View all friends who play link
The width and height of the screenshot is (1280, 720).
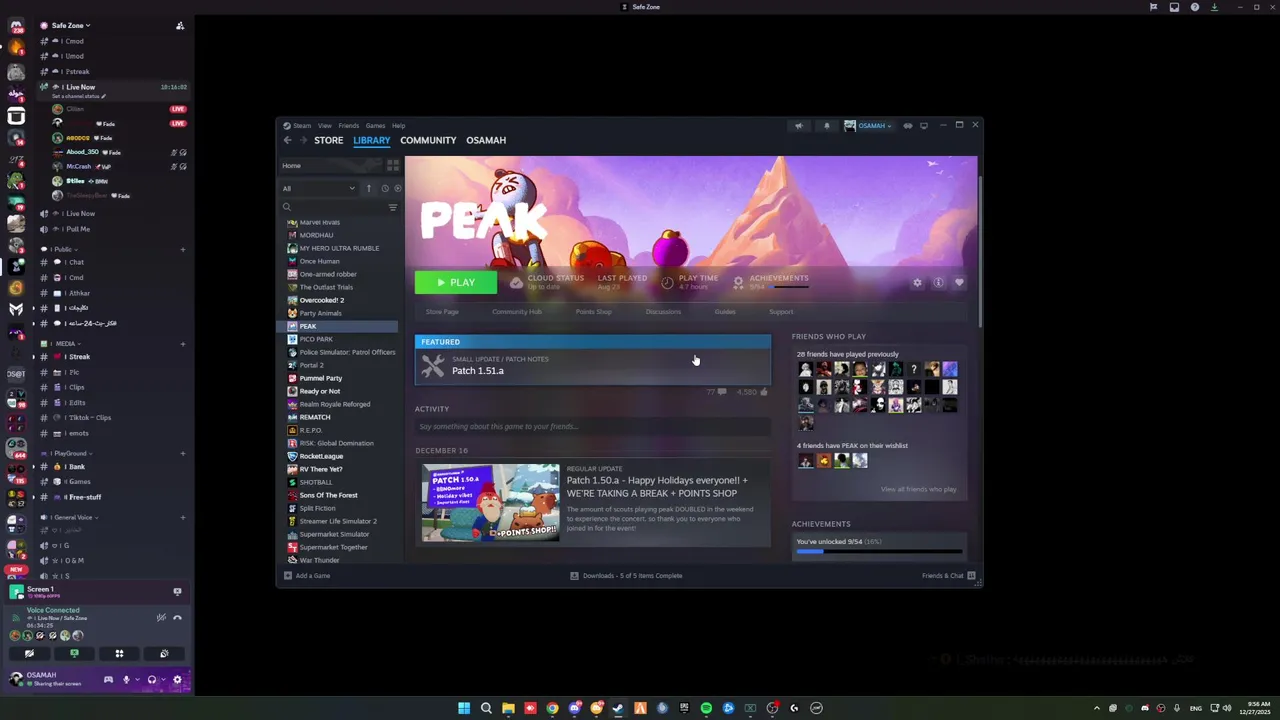[x=918, y=489]
